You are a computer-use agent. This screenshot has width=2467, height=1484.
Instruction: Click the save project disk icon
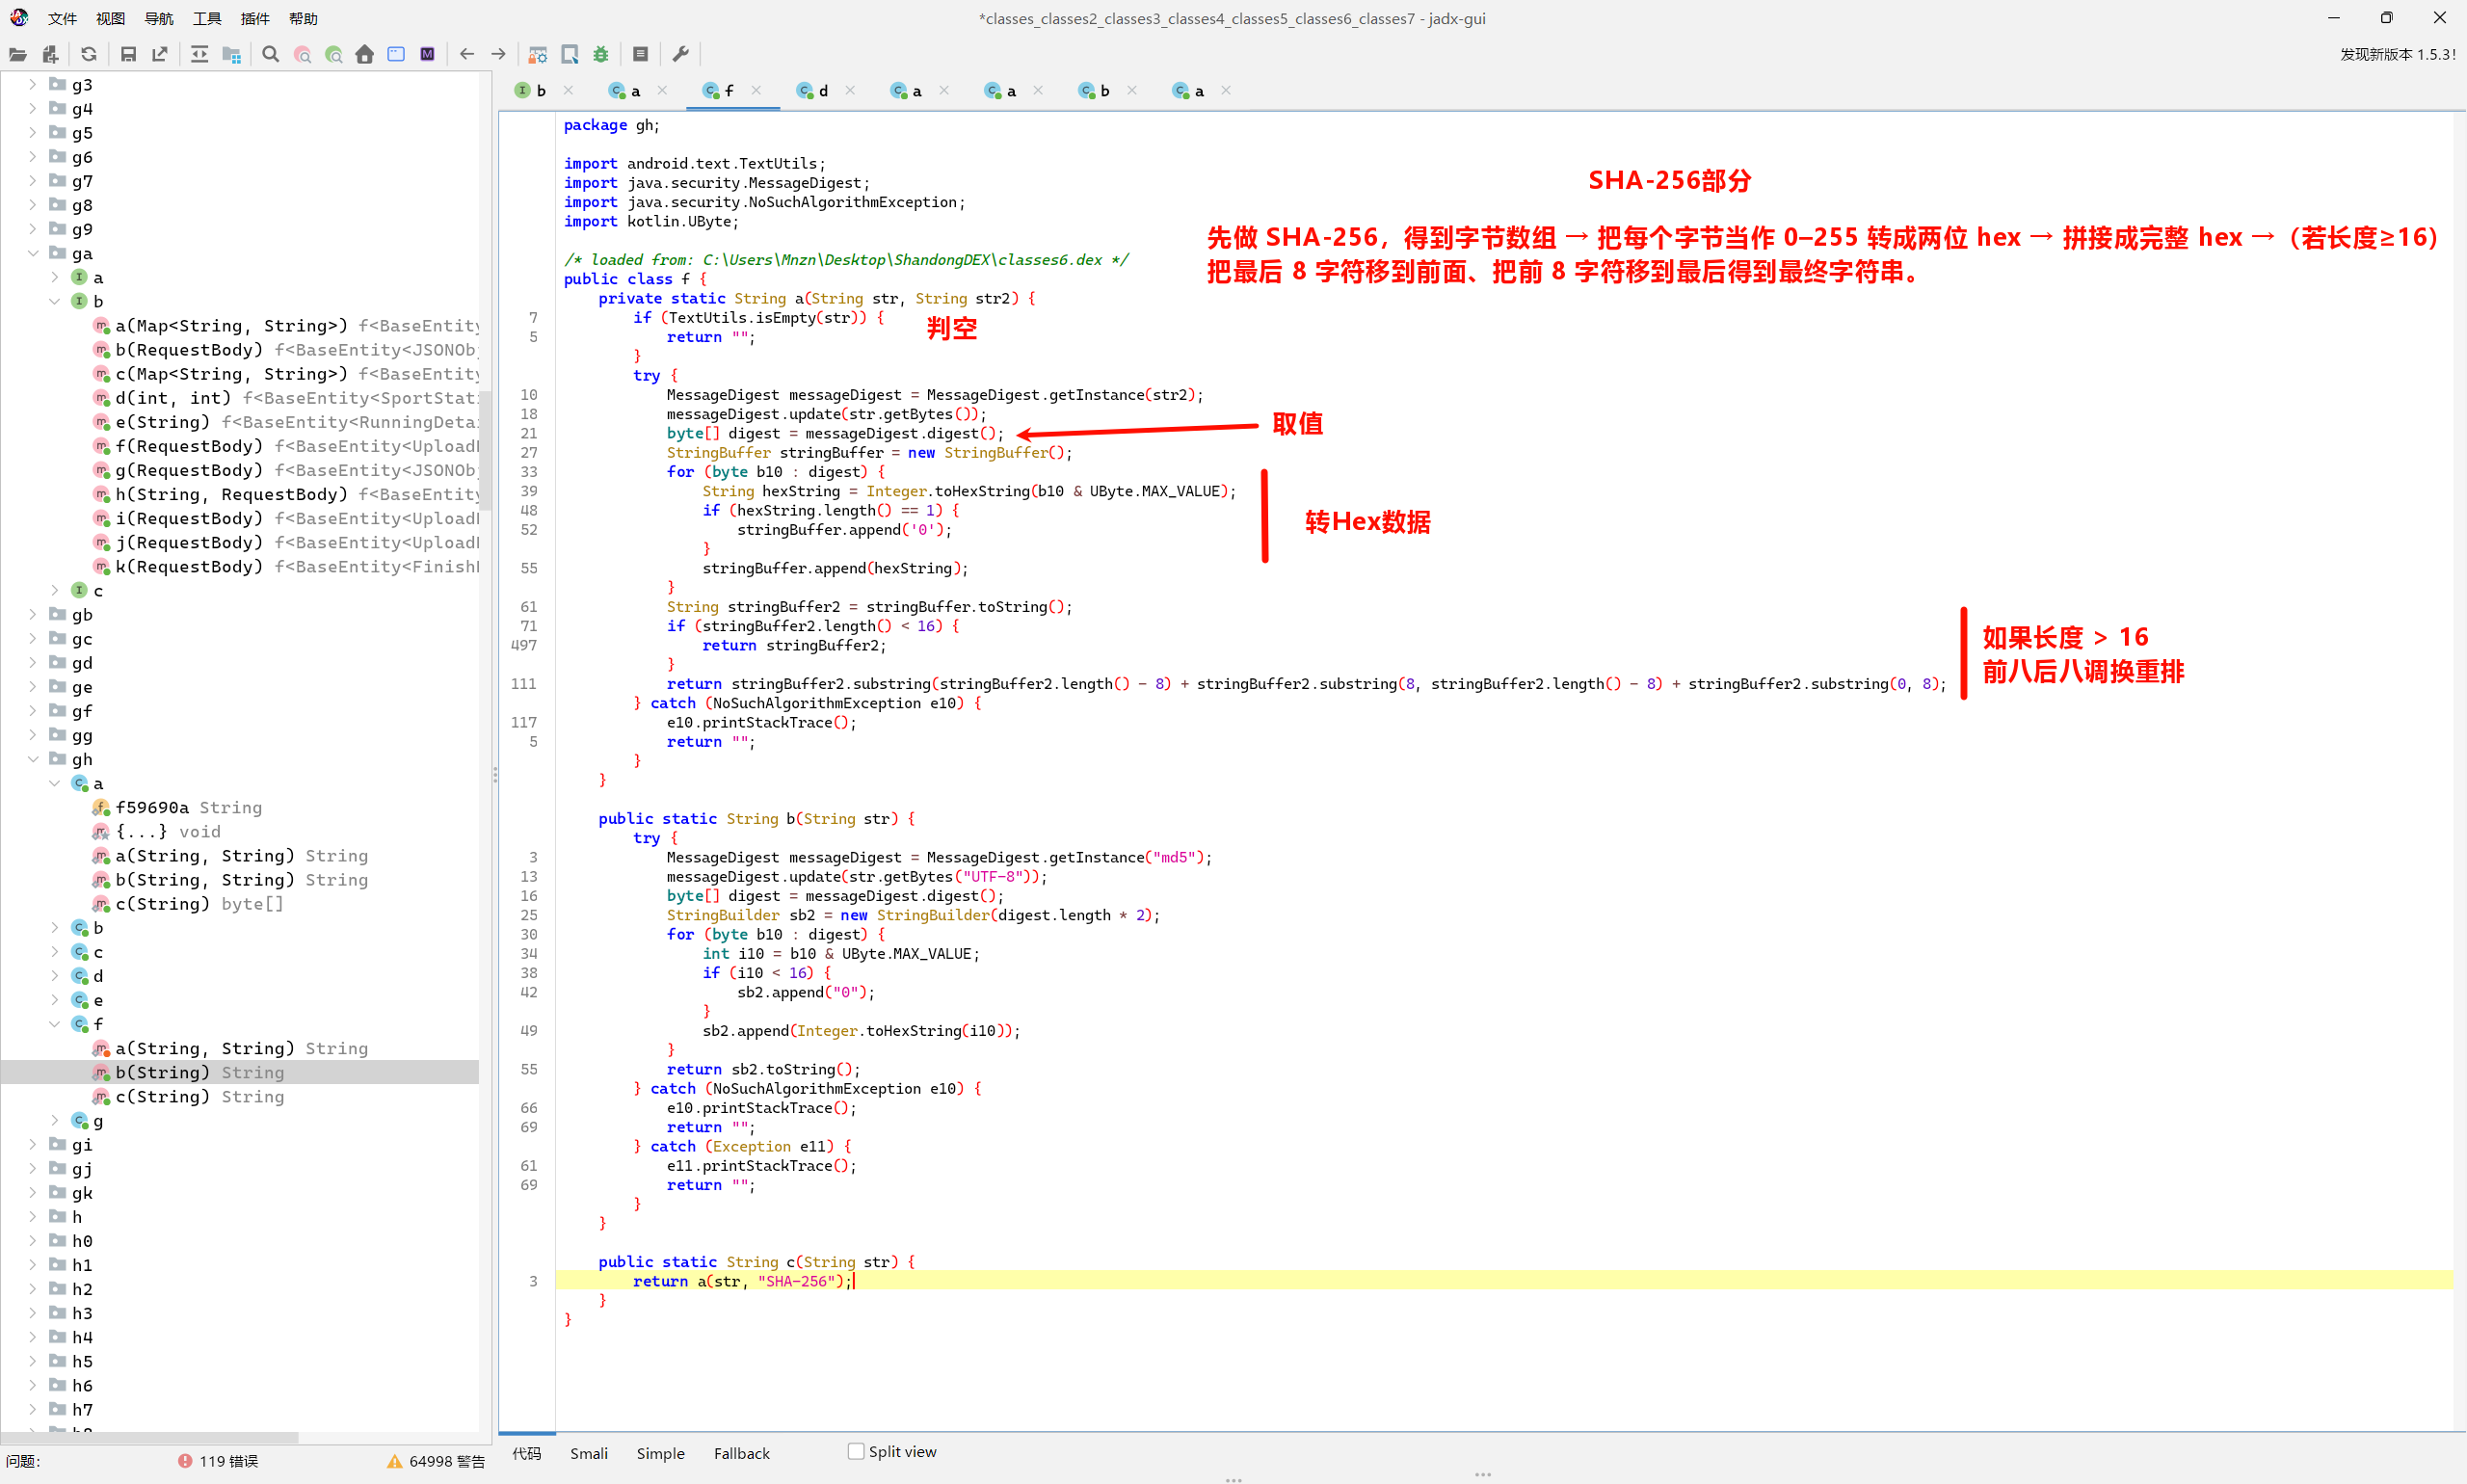click(128, 54)
